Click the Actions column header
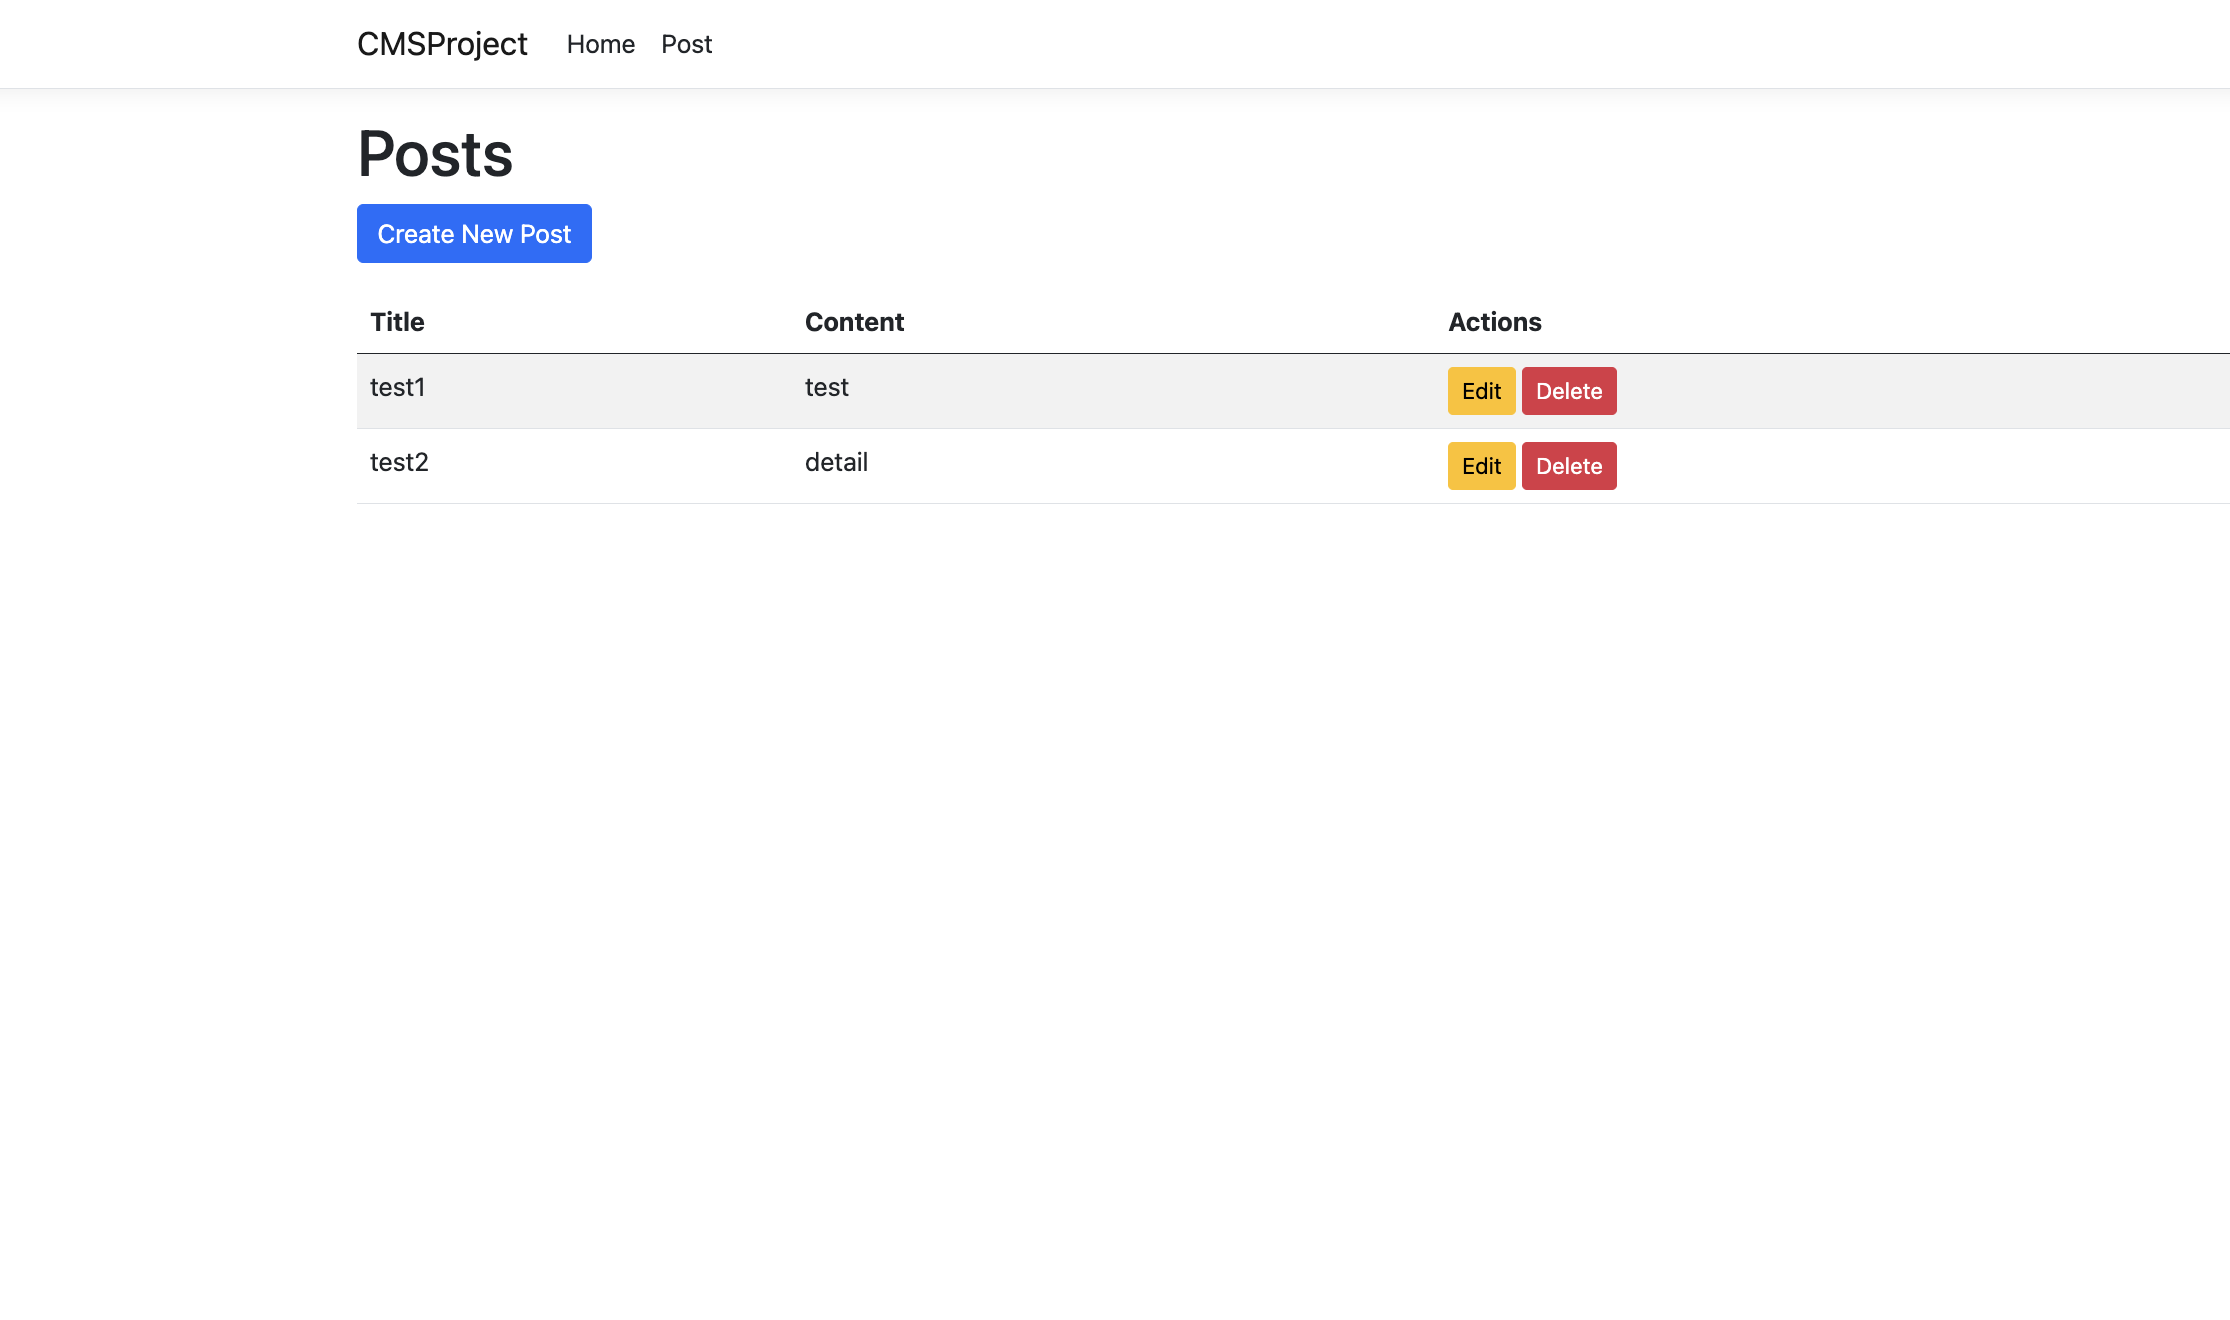 click(x=1494, y=322)
